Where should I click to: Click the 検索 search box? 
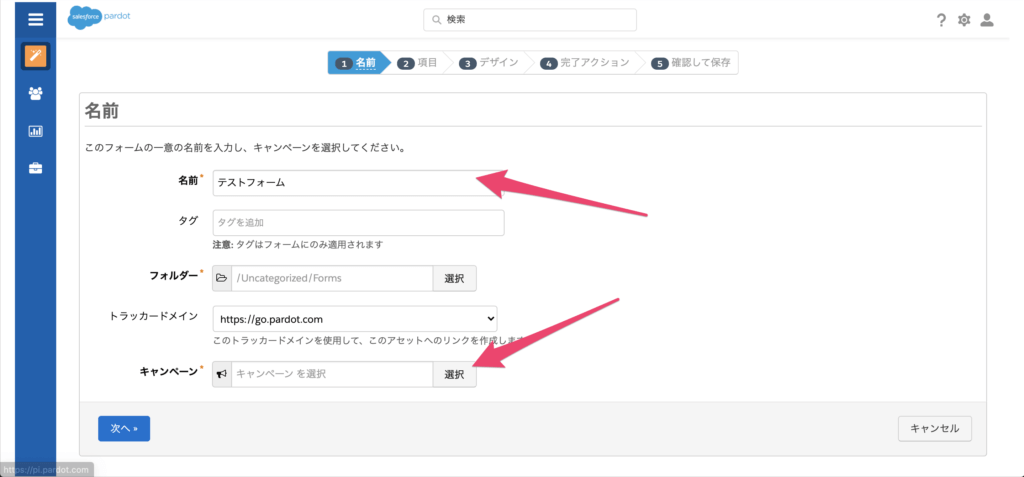pos(530,20)
